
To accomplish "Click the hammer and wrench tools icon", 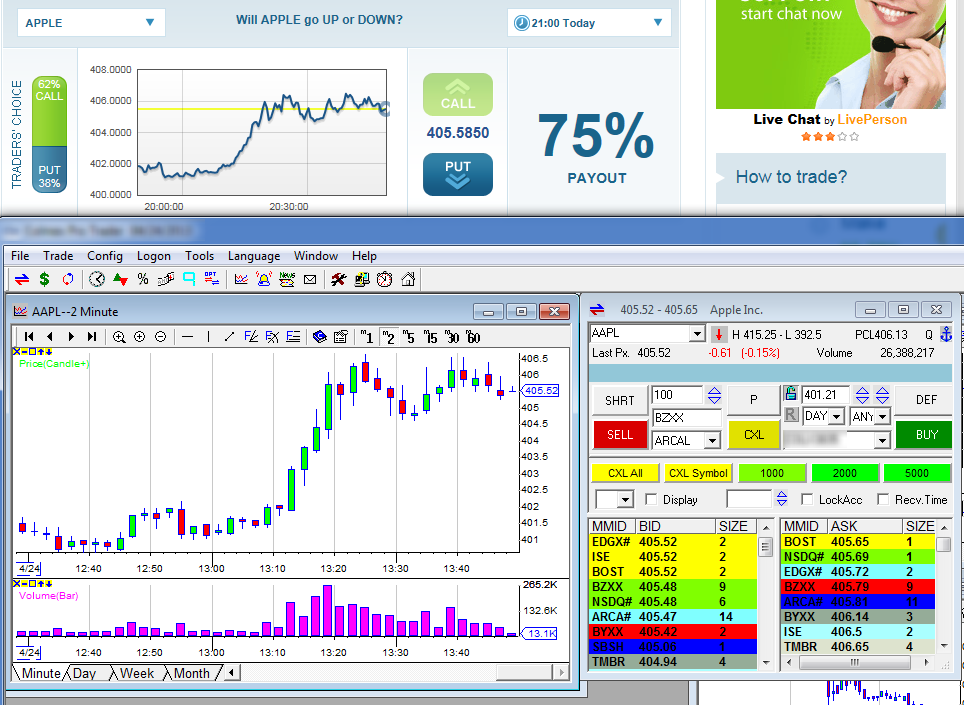I will click(339, 280).
